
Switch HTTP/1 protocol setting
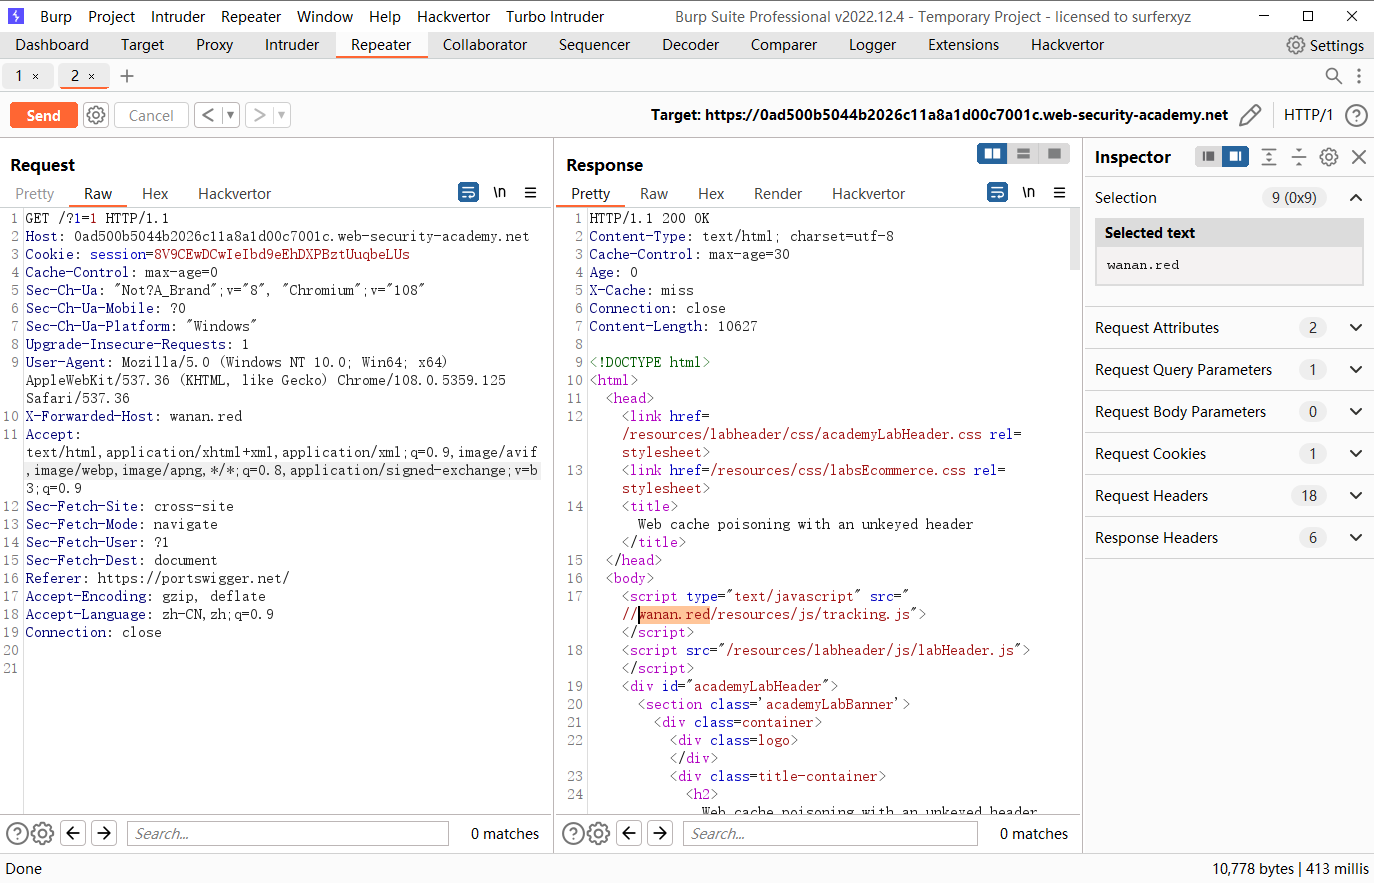[1308, 115]
